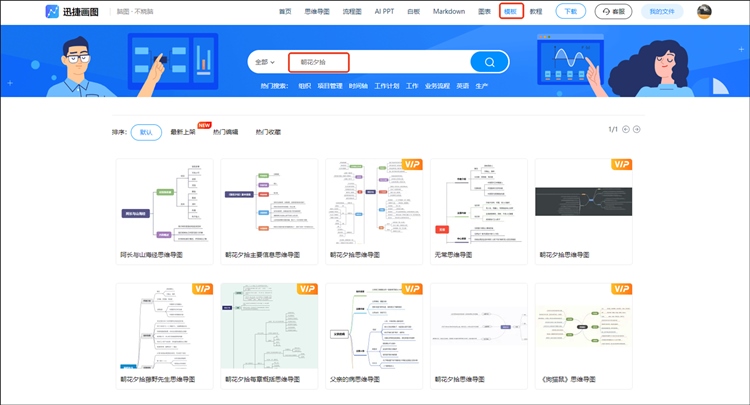Open the user avatar menu
Image resolution: width=750 pixels, height=405 pixels.
(x=704, y=11)
